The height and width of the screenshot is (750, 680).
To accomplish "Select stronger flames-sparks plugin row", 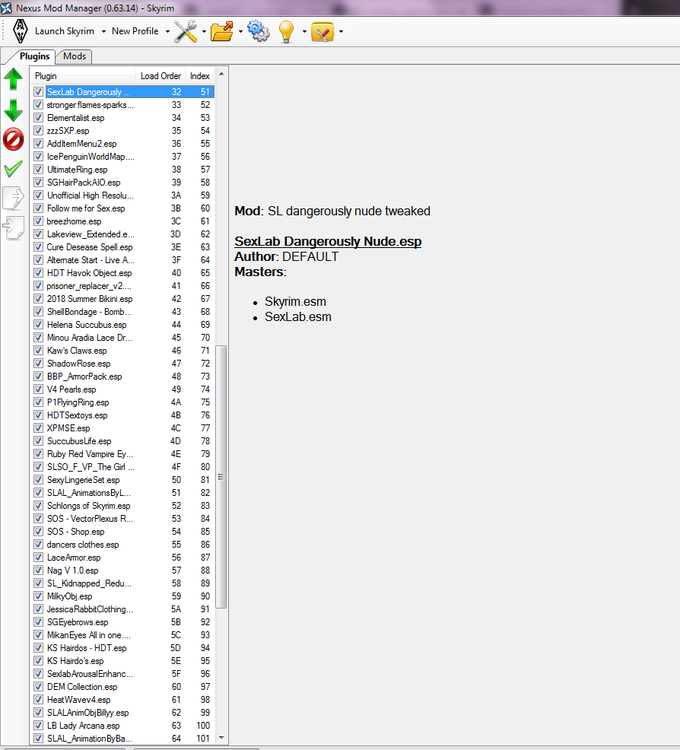I will click(123, 104).
